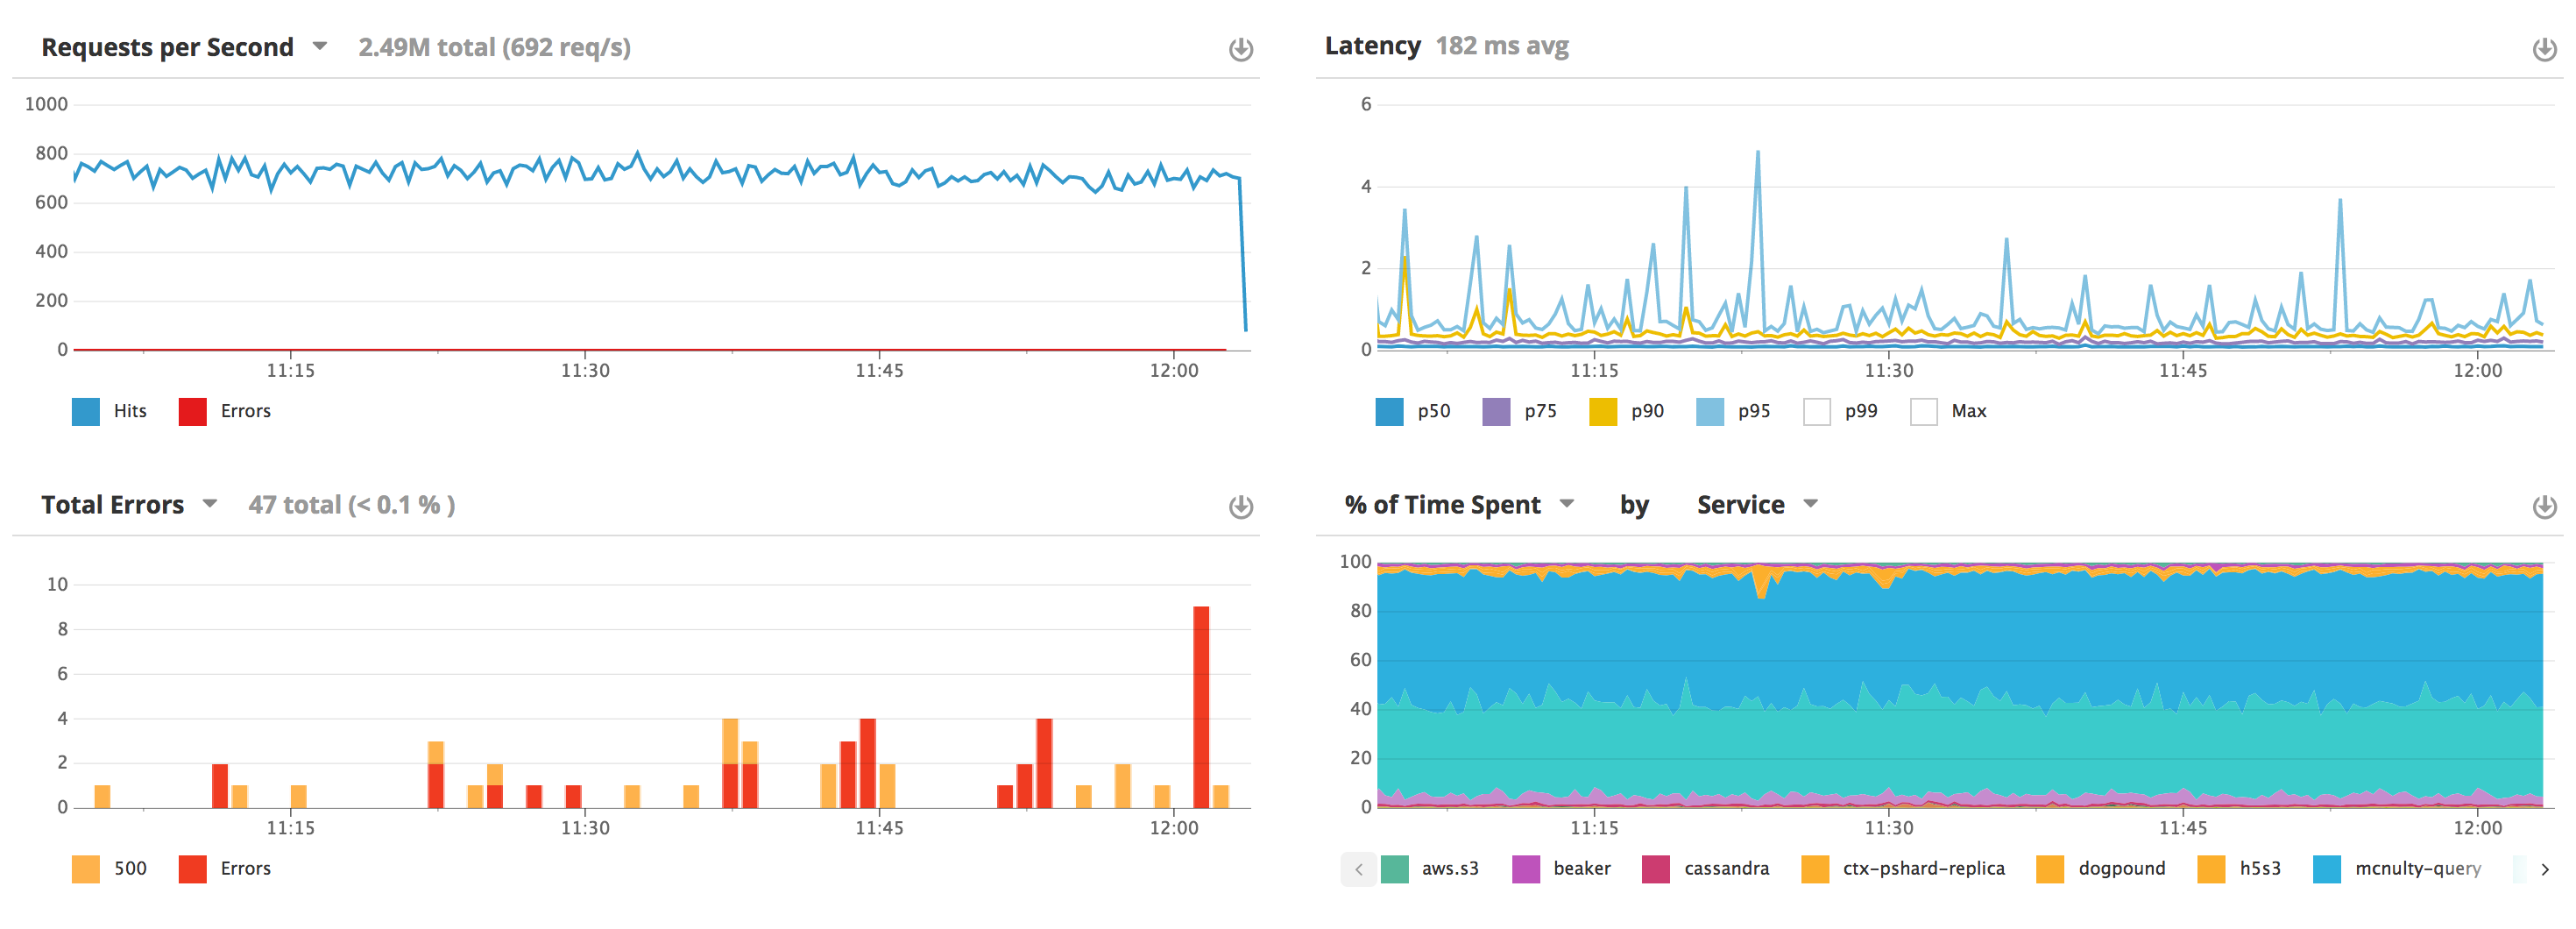Click the '182 ms avg' summary
Image resolution: width=2576 pixels, height=929 pixels.
pyautogui.click(x=1502, y=46)
